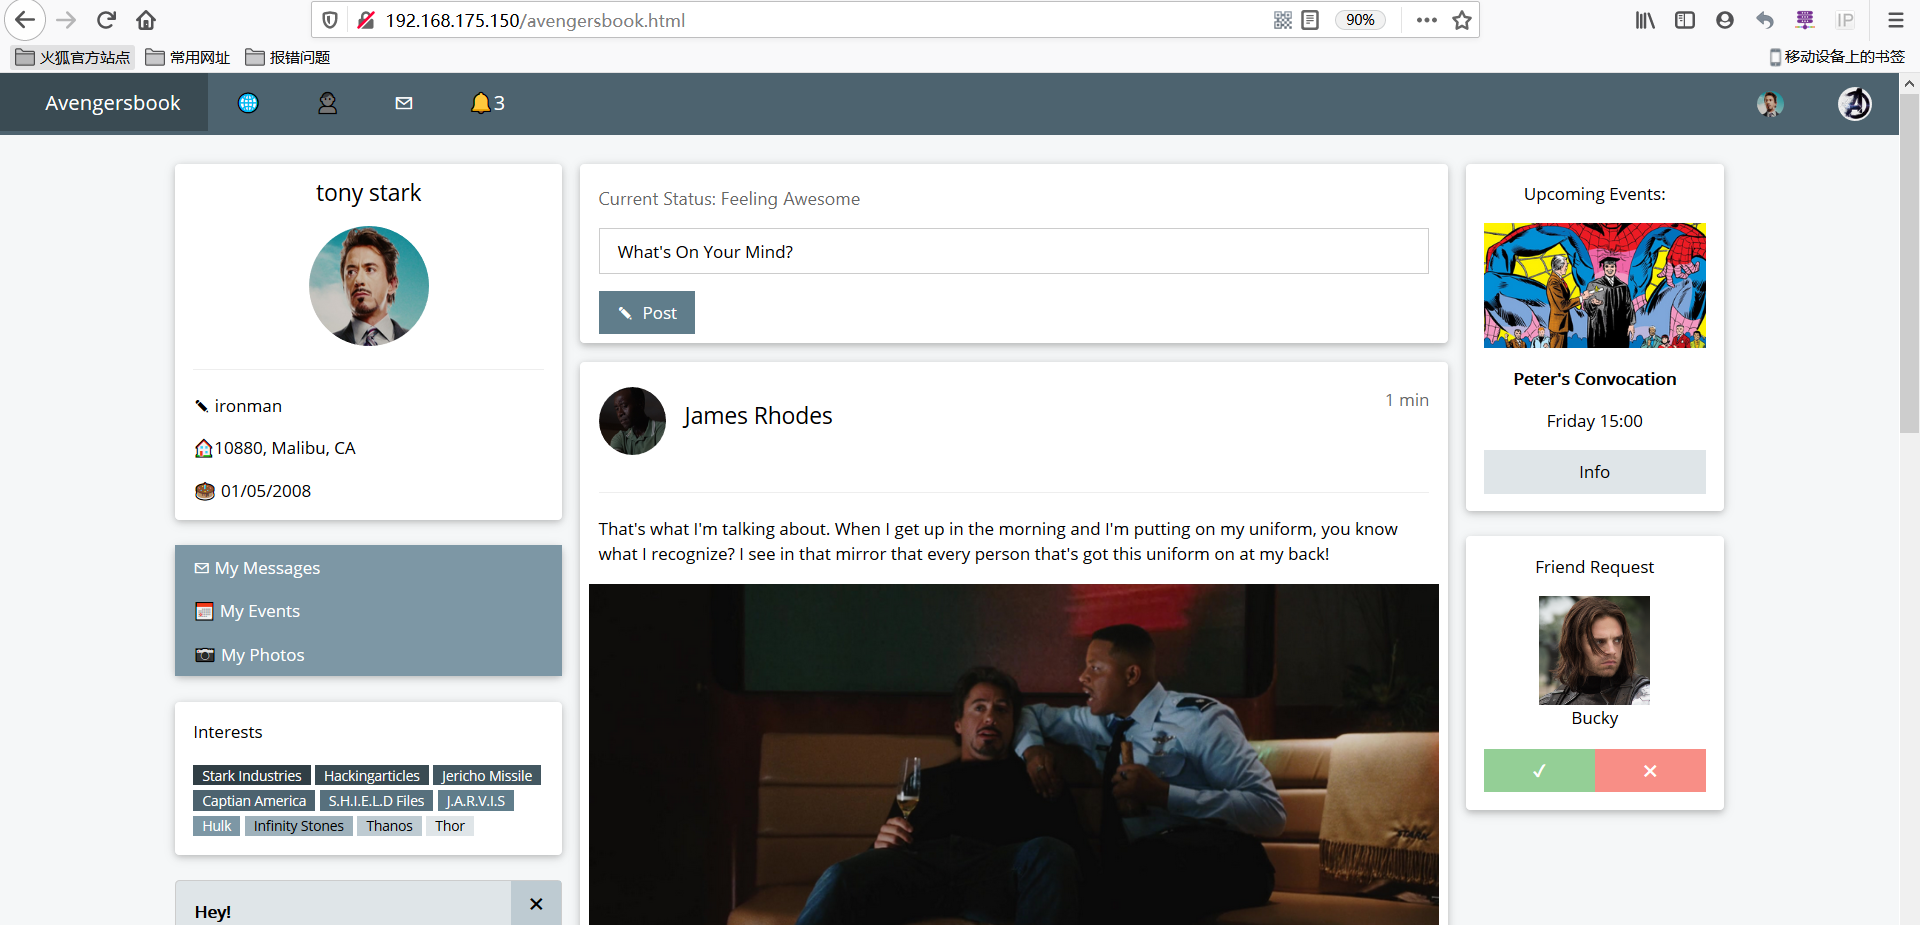Click the Avengers logo icon in navbar
Screen dimensions: 1920x925
(x=1855, y=104)
